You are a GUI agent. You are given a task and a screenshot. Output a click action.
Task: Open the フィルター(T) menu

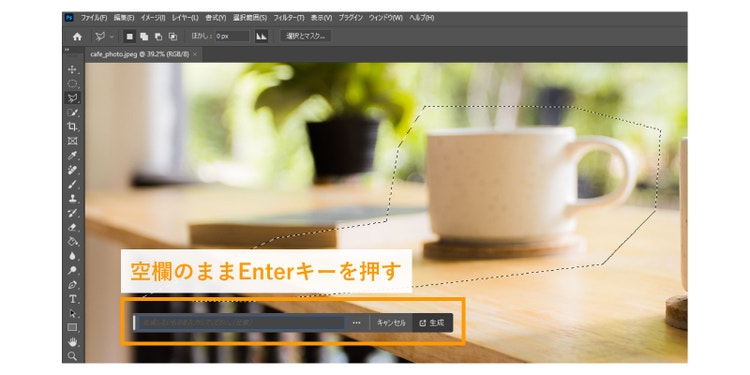[288, 18]
